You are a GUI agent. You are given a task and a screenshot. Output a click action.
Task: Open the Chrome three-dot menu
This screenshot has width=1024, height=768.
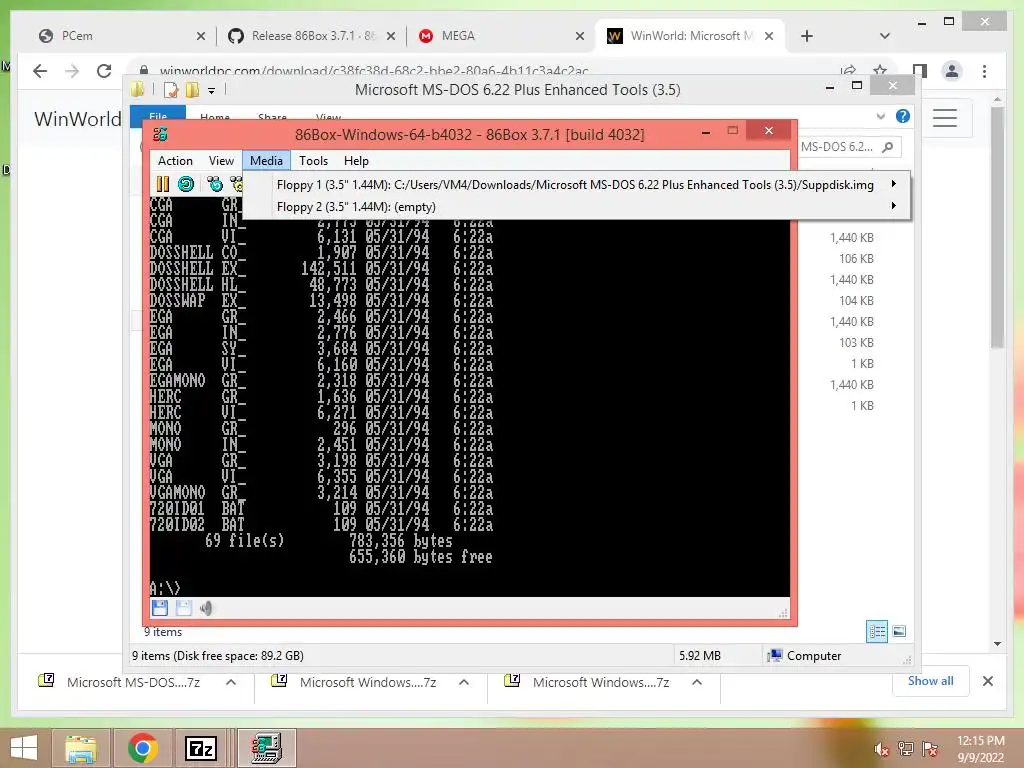[x=984, y=71]
